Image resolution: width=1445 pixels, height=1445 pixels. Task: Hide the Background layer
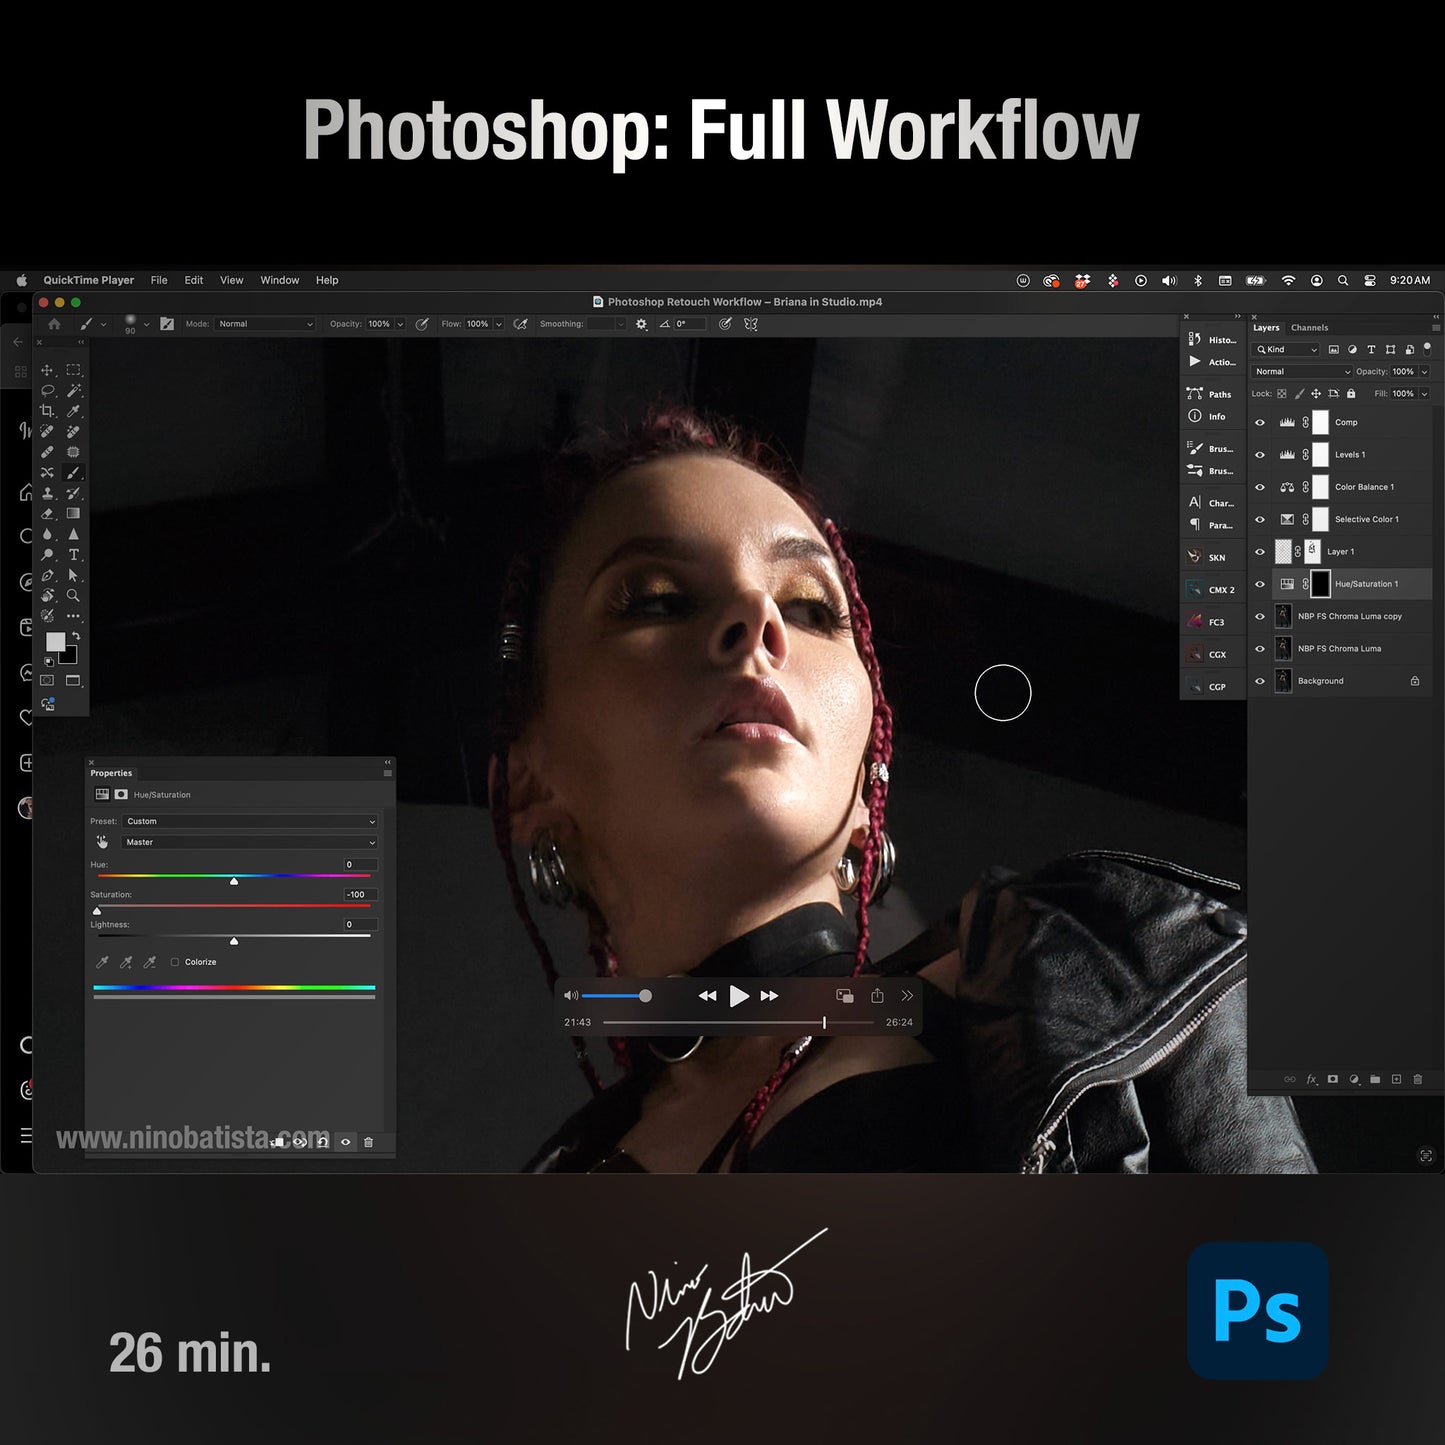pyautogui.click(x=1260, y=681)
